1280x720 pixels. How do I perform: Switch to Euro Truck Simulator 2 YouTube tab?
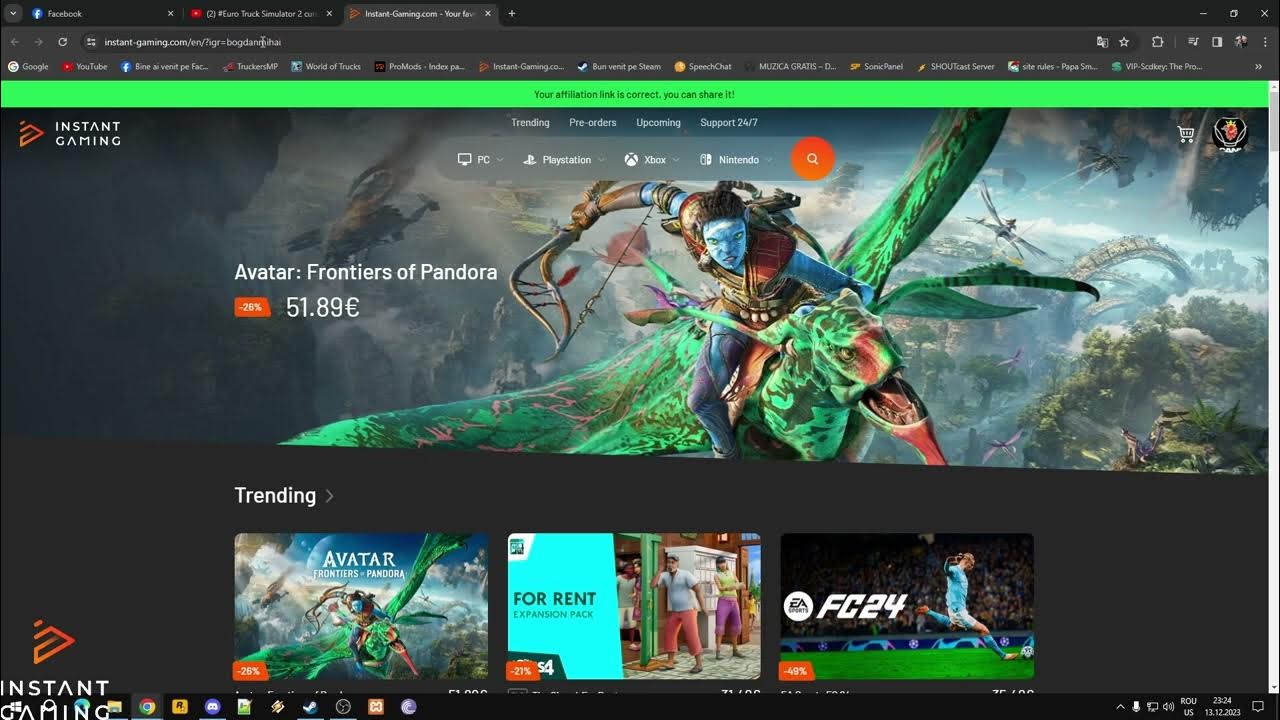click(x=262, y=14)
